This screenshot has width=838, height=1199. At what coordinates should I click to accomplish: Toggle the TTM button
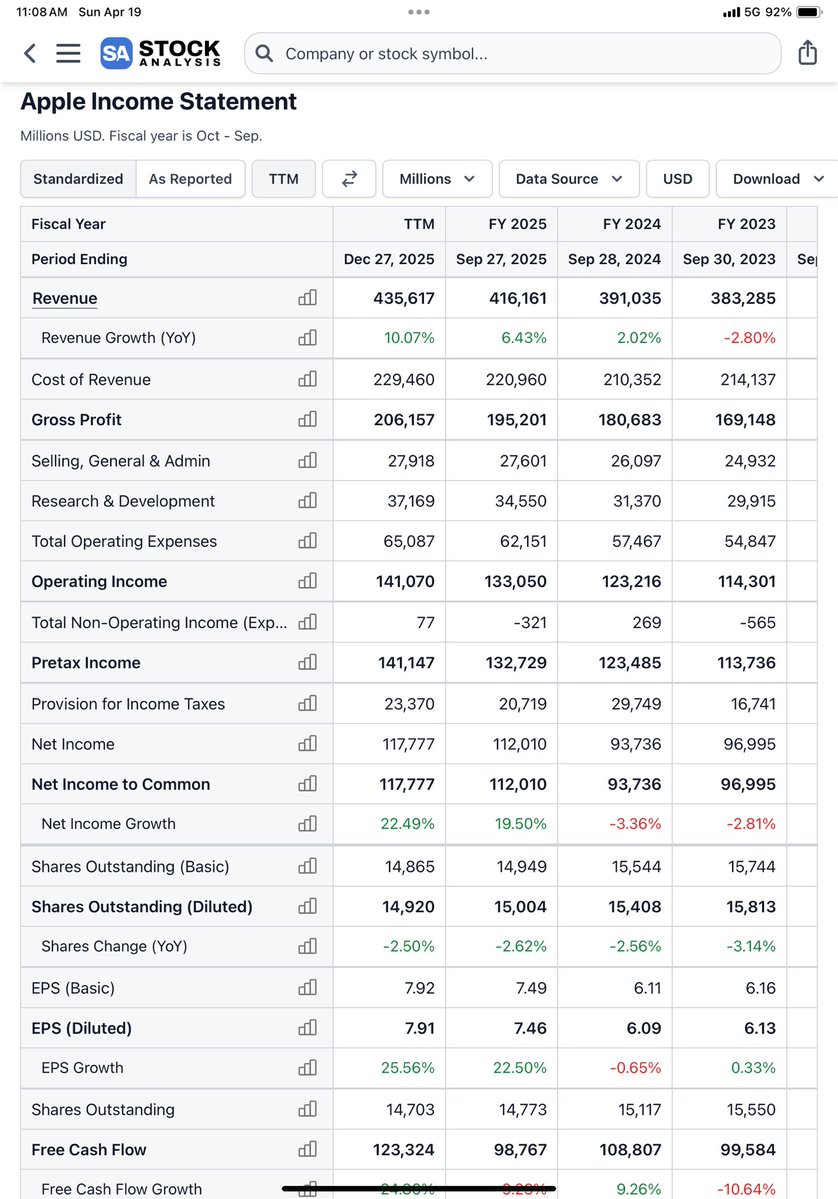[284, 179]
